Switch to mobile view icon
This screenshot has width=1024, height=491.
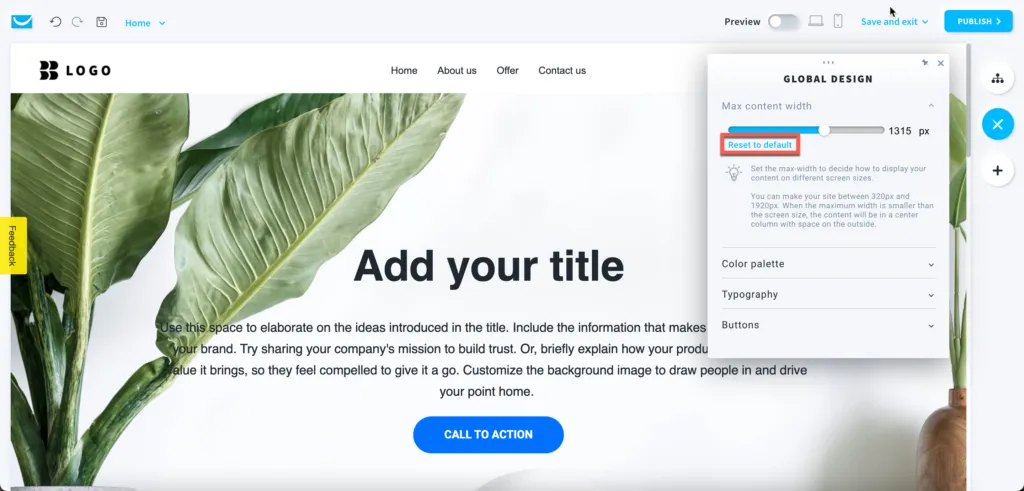[838, 21]
